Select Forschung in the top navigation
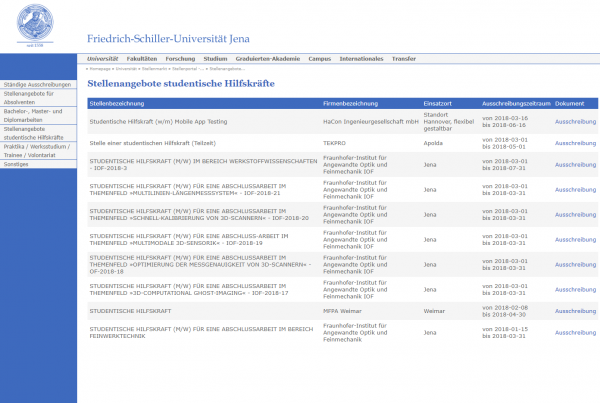The height and width of the screenshot is (403, 600). [180, 59]
